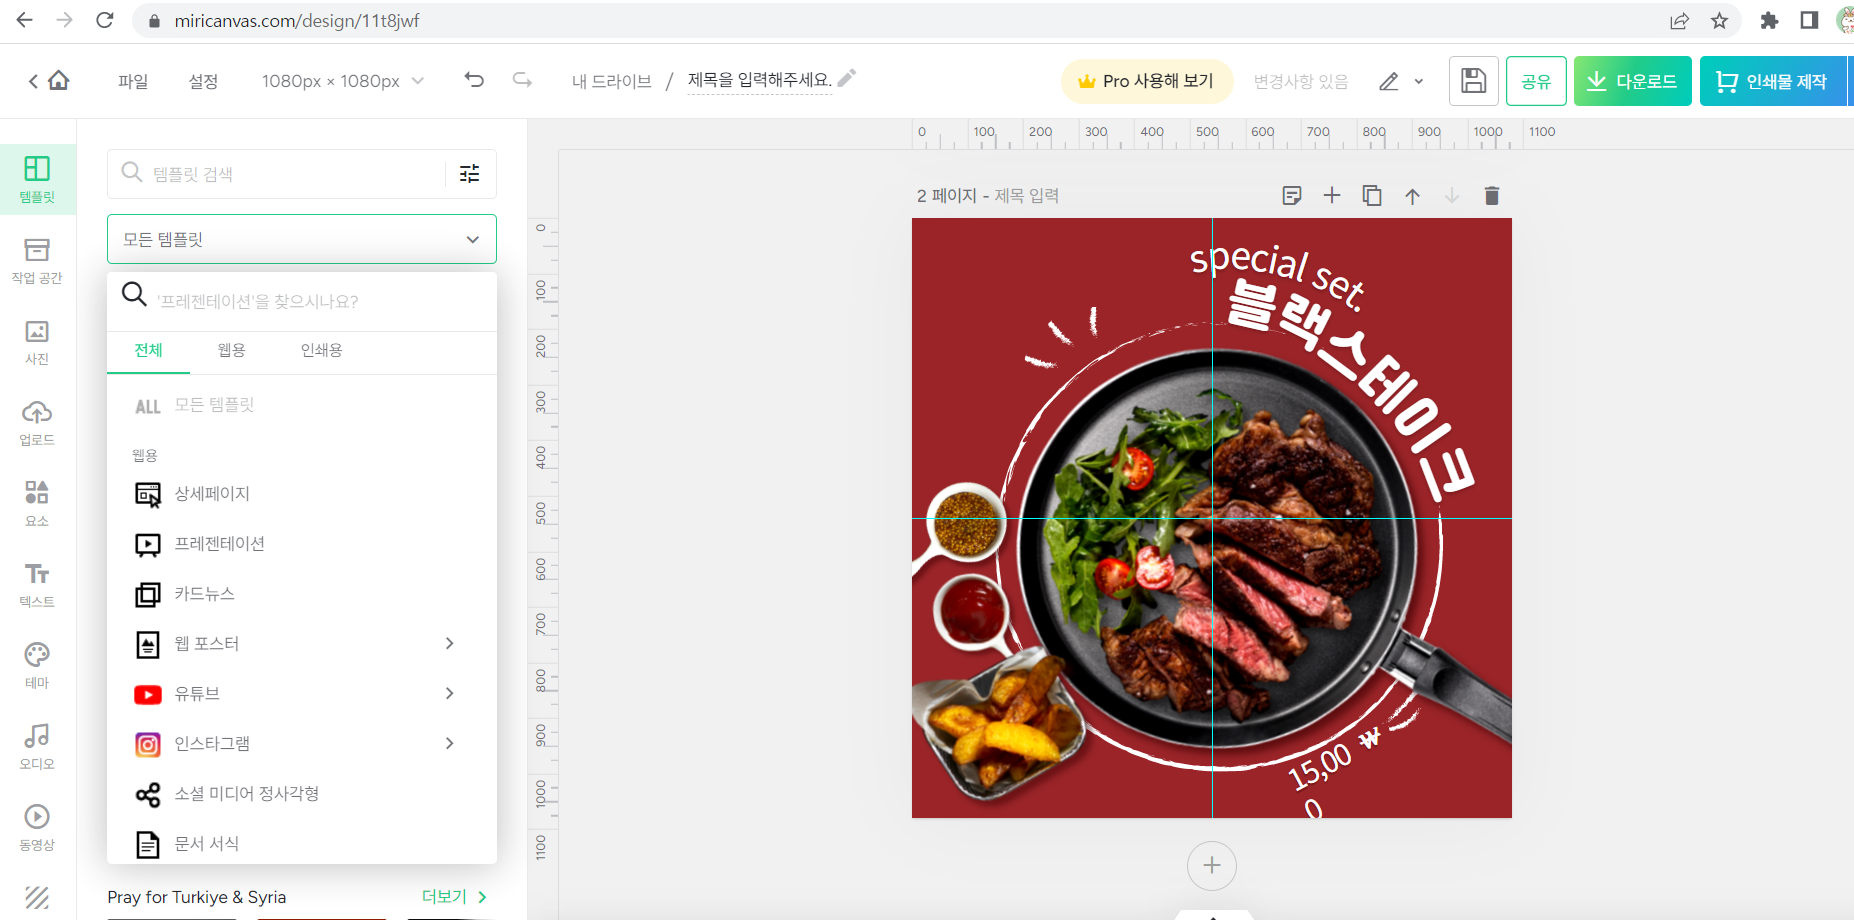The image size is (1854, 920).
Task: Open the 업로드 upload panel
Action: pyautogui.click(x=37, y=423)
